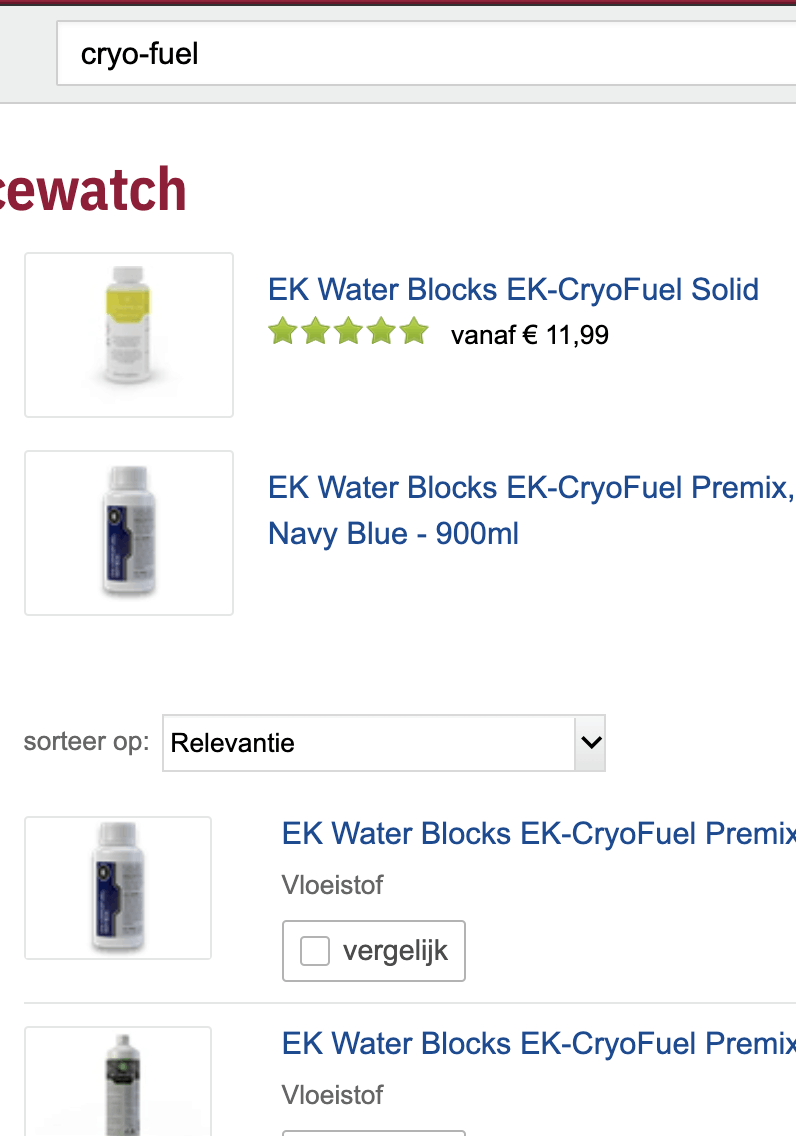Open the Navy Blue 900ml suggestion bottle image

pos(129,532)
